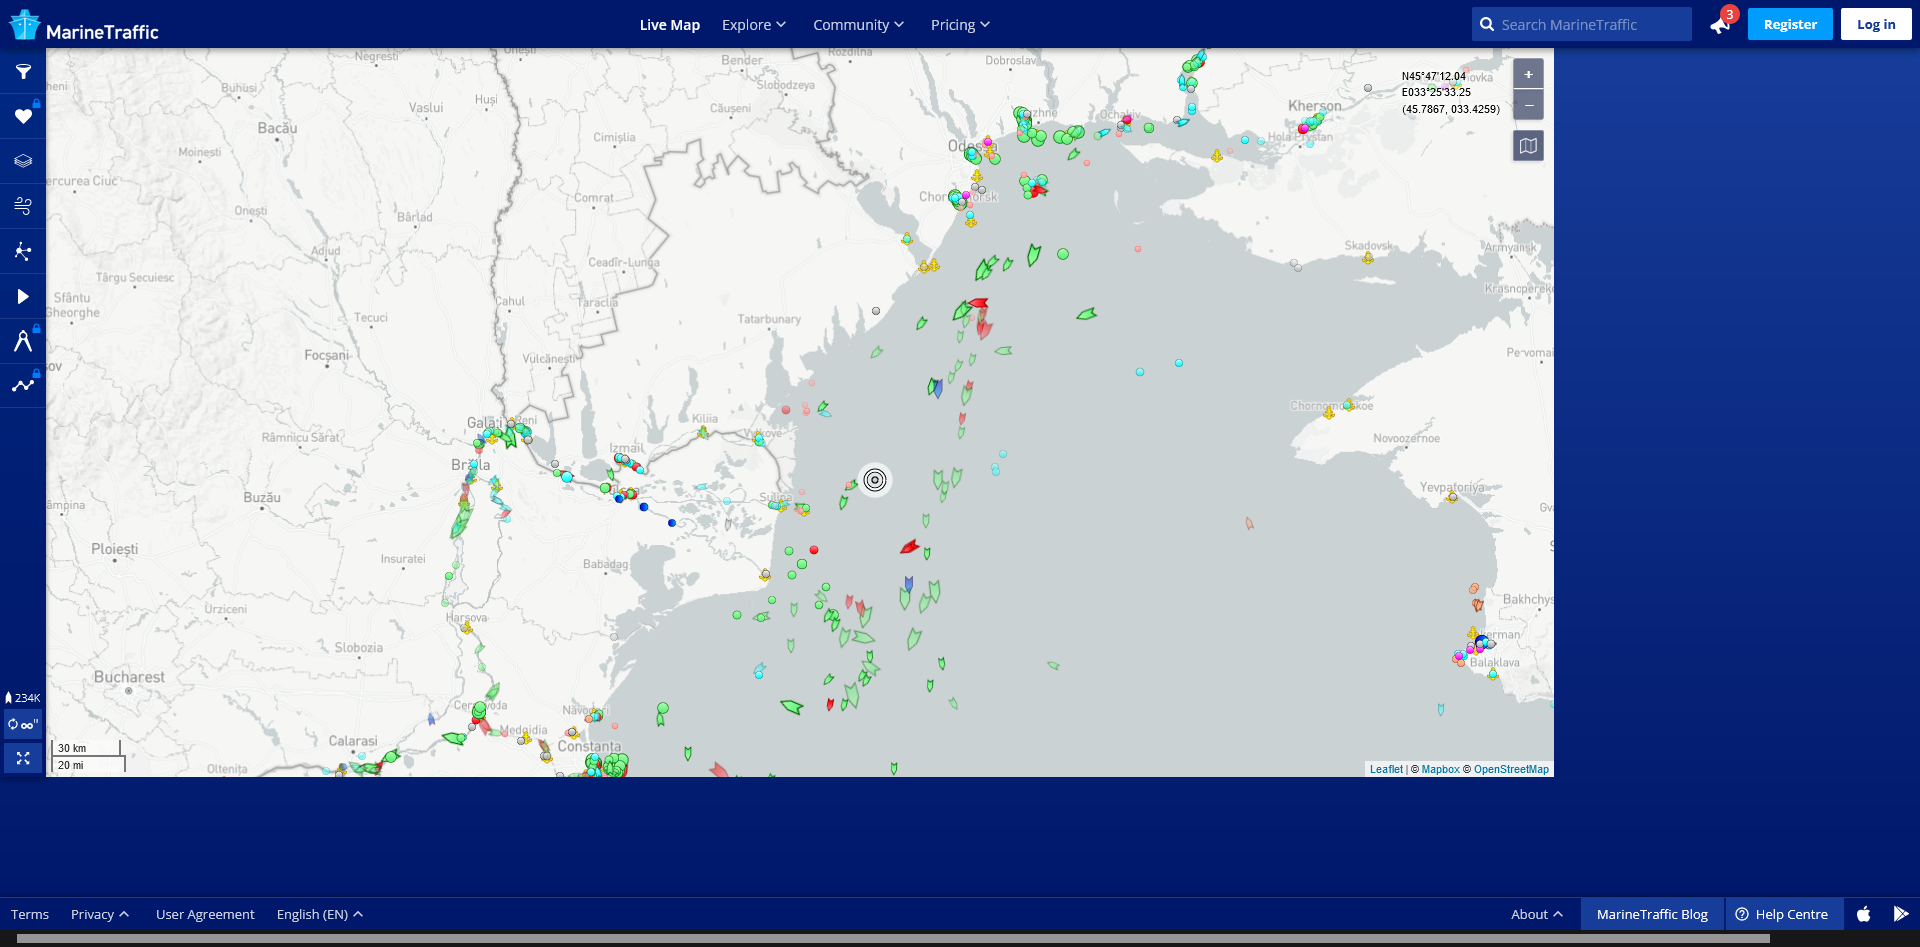The image size is (1920, 947).
Task: Expand the About footer menu
Action: (x=1537, y=914)
